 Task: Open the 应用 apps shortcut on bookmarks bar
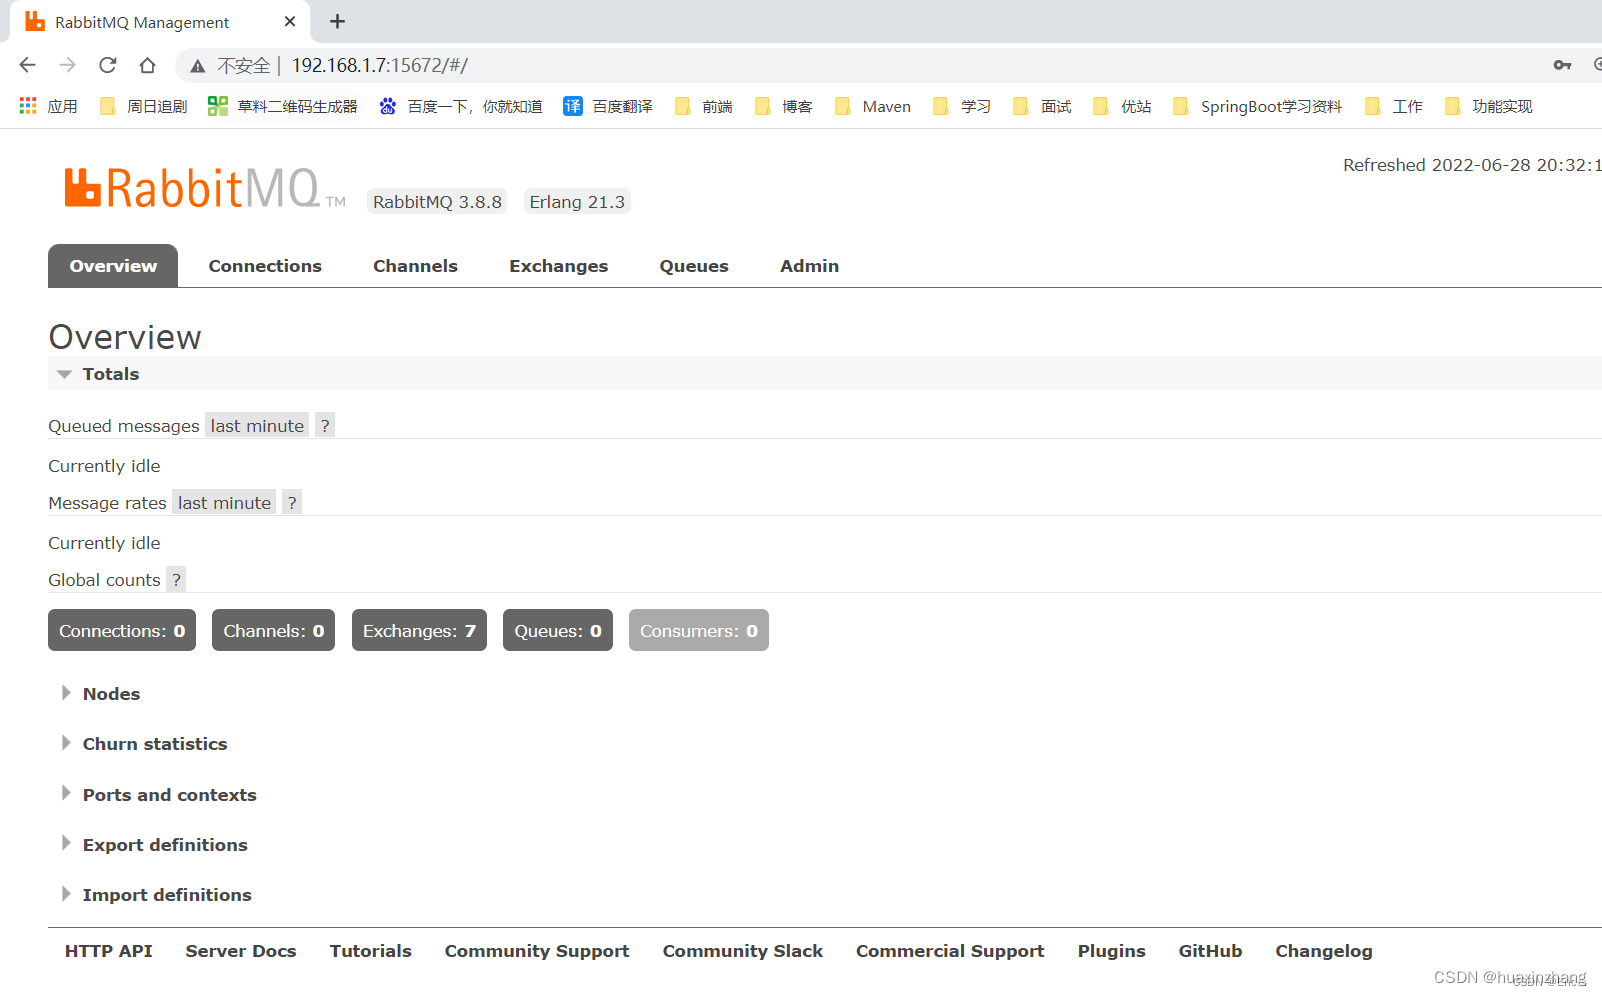click(47, 106)
